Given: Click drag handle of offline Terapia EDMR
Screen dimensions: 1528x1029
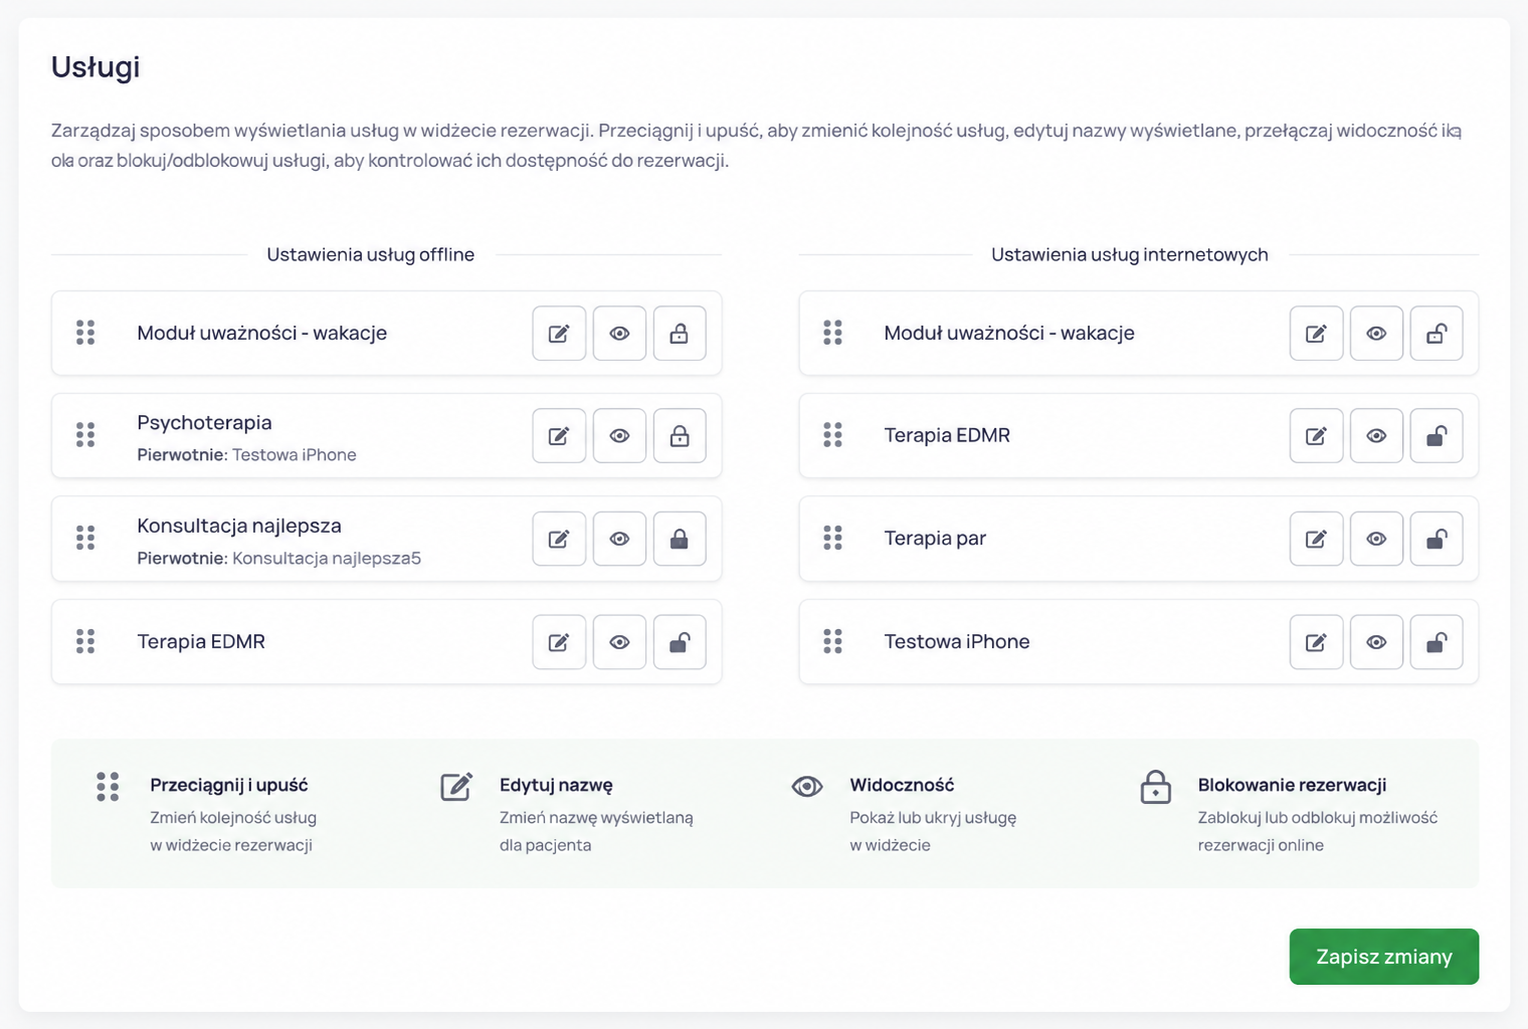Looking at the screenshot, I should 86,641.
